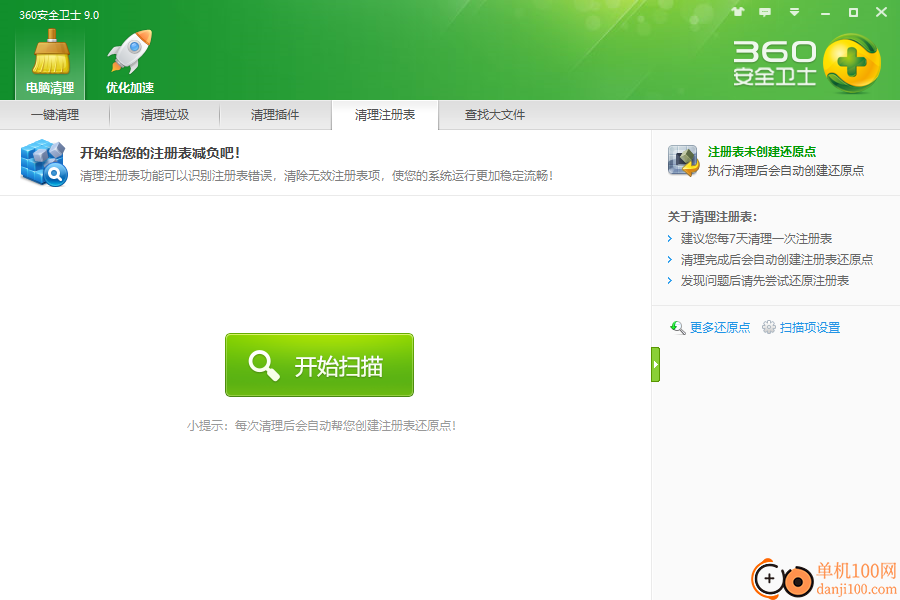
Task: Open the main menu dropdown arrow icon
Action: click(x=794, y=11)
